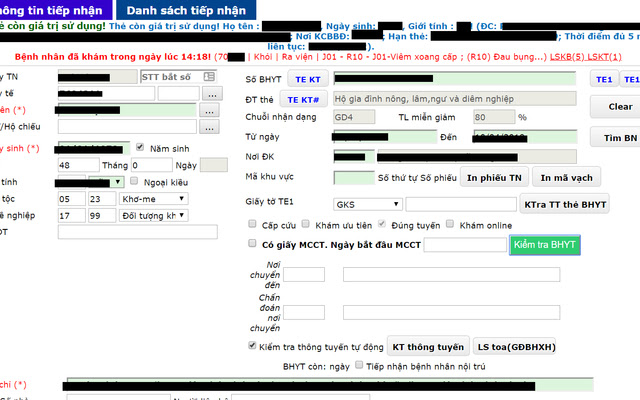Toggle the Năm sinh checkbox

pos(140,147)
